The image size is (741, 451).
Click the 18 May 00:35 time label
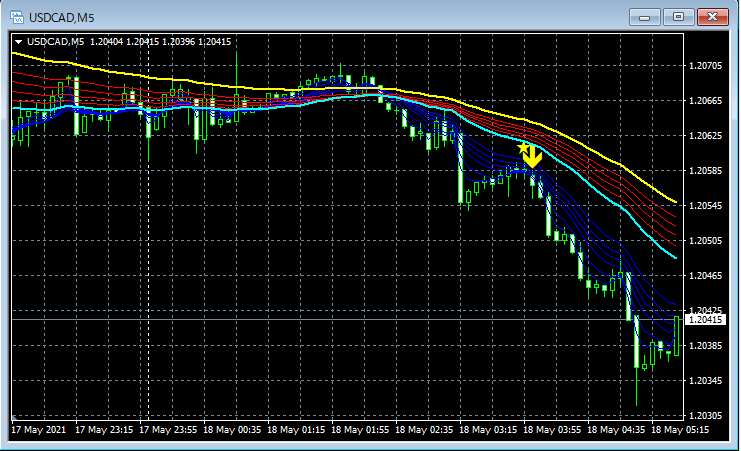[232, 430]
